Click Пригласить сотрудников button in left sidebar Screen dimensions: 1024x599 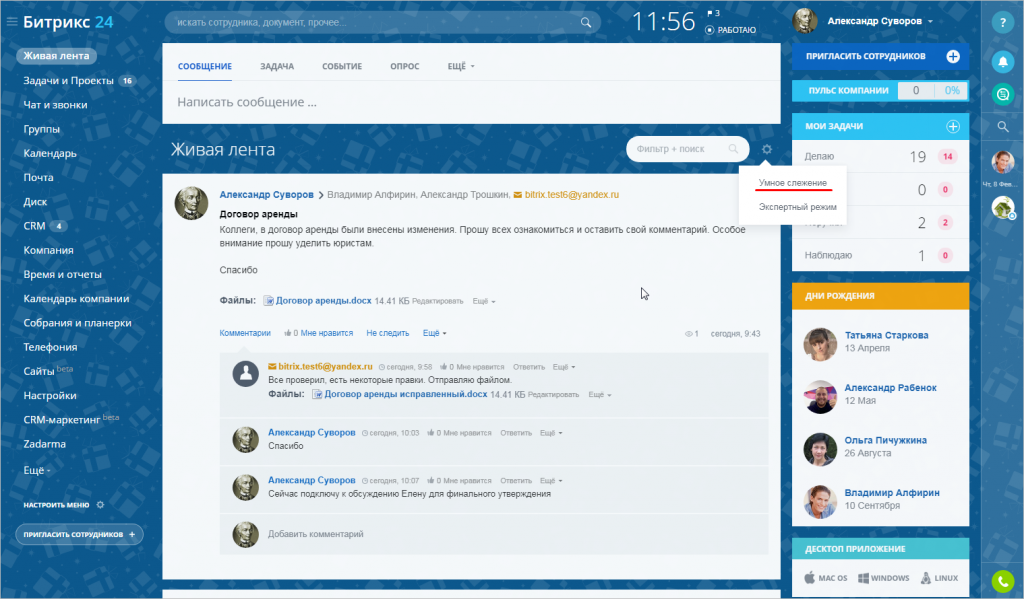click(79, 534)
